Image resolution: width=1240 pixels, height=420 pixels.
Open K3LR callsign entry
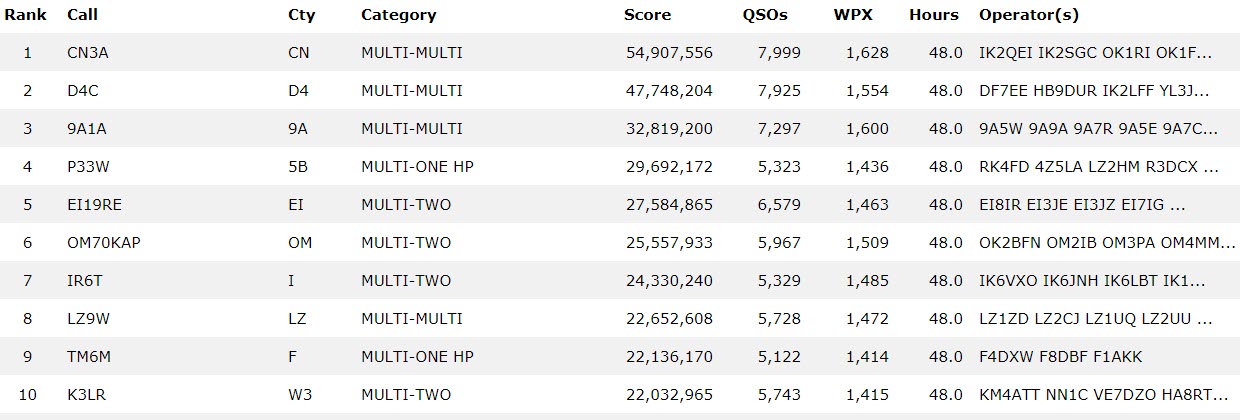coord(86,395)
